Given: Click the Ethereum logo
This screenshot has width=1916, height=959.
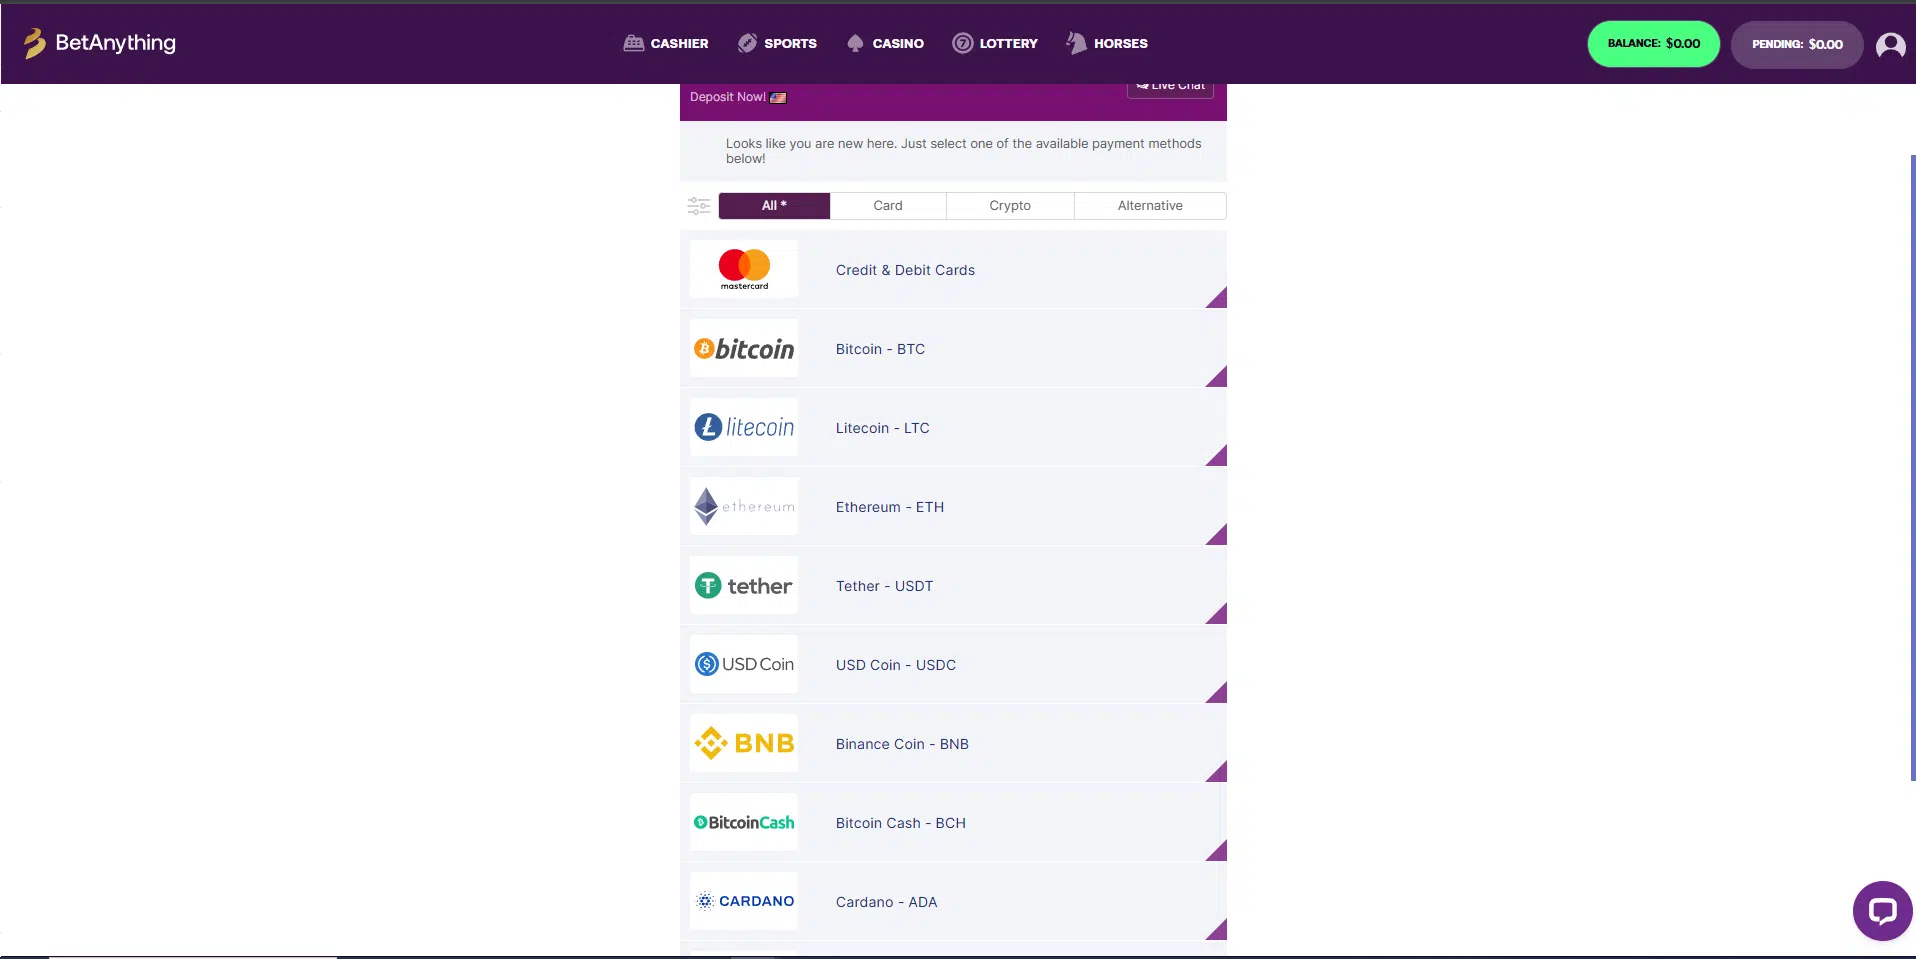Looking at the screenshot, I should coord(744,506).
